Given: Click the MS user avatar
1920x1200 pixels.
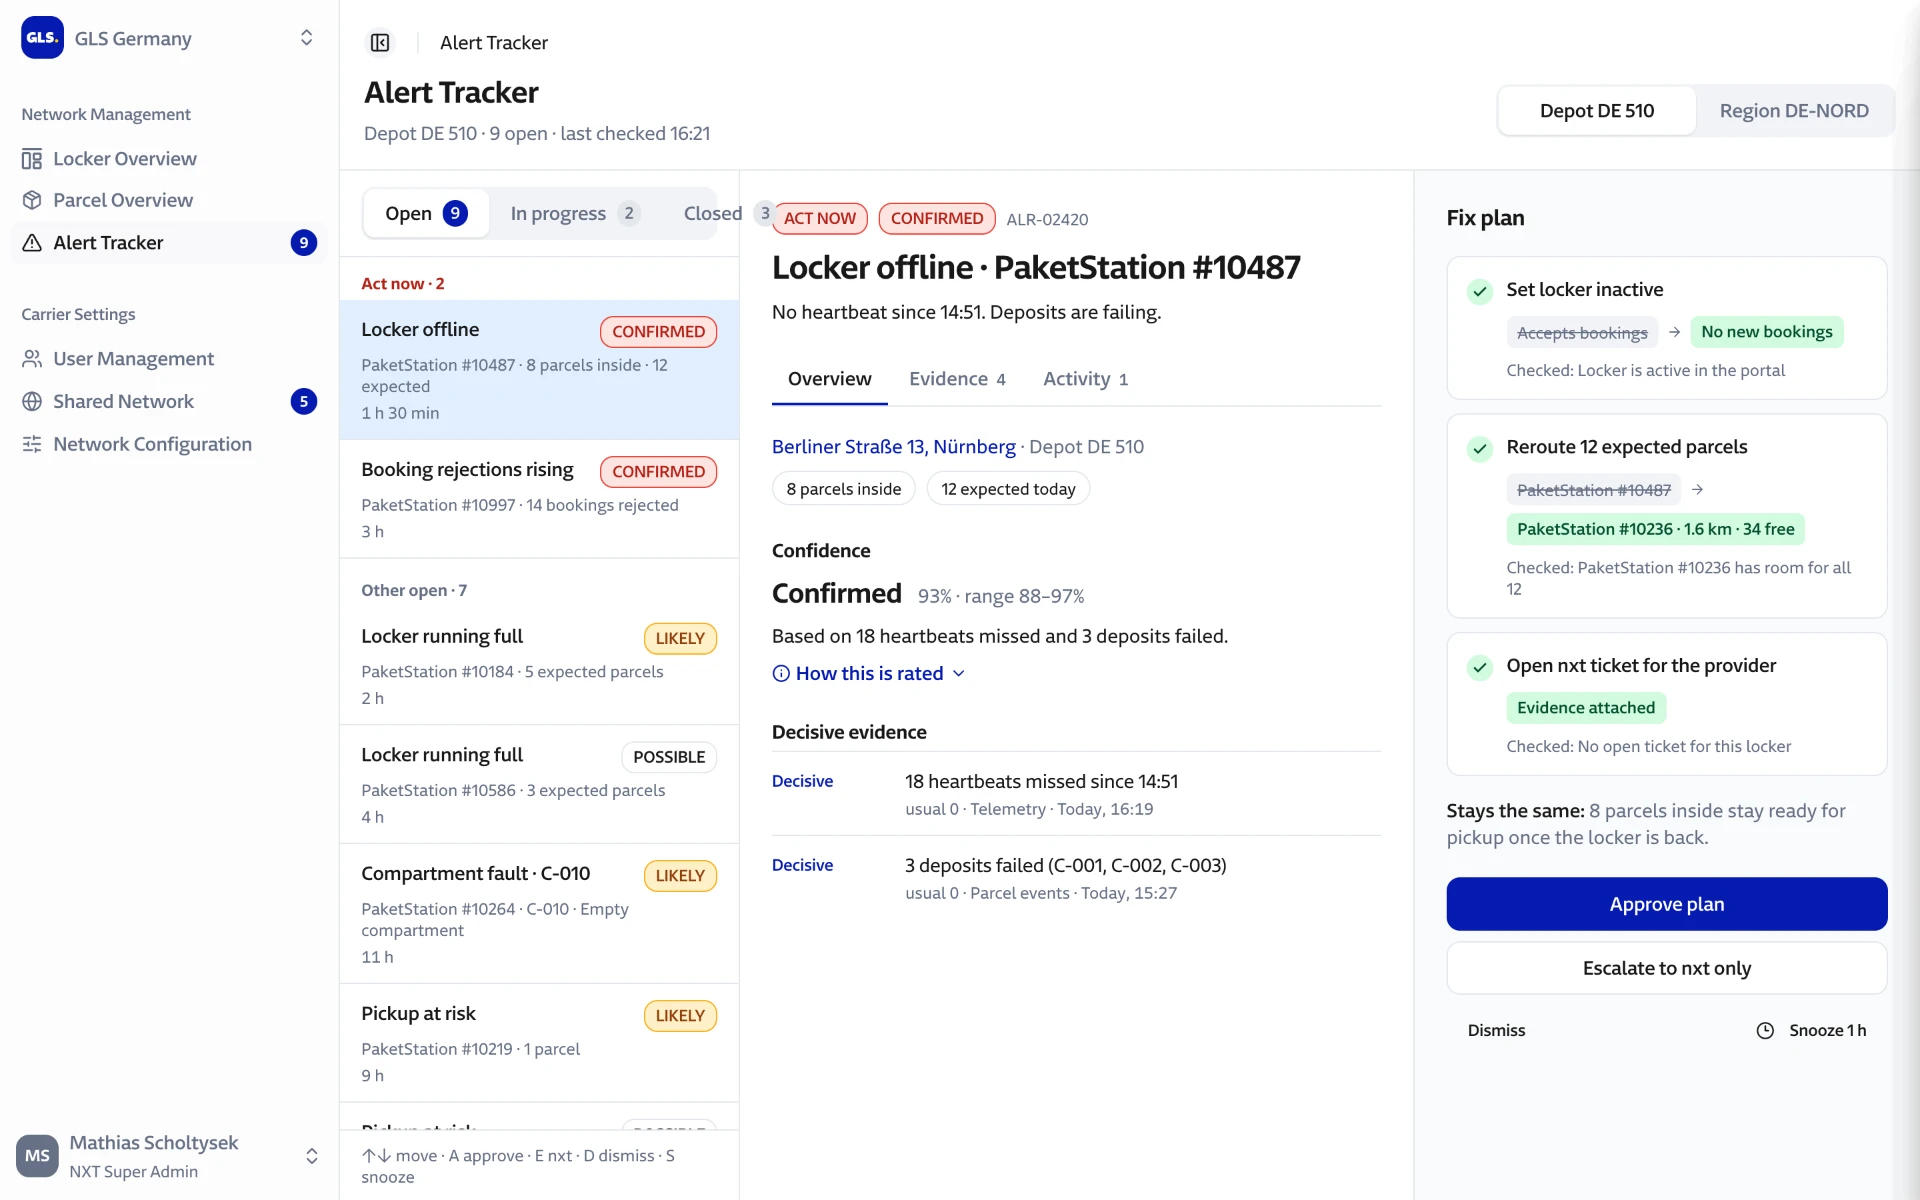Looking at the screenshot, I should 37,1156.
